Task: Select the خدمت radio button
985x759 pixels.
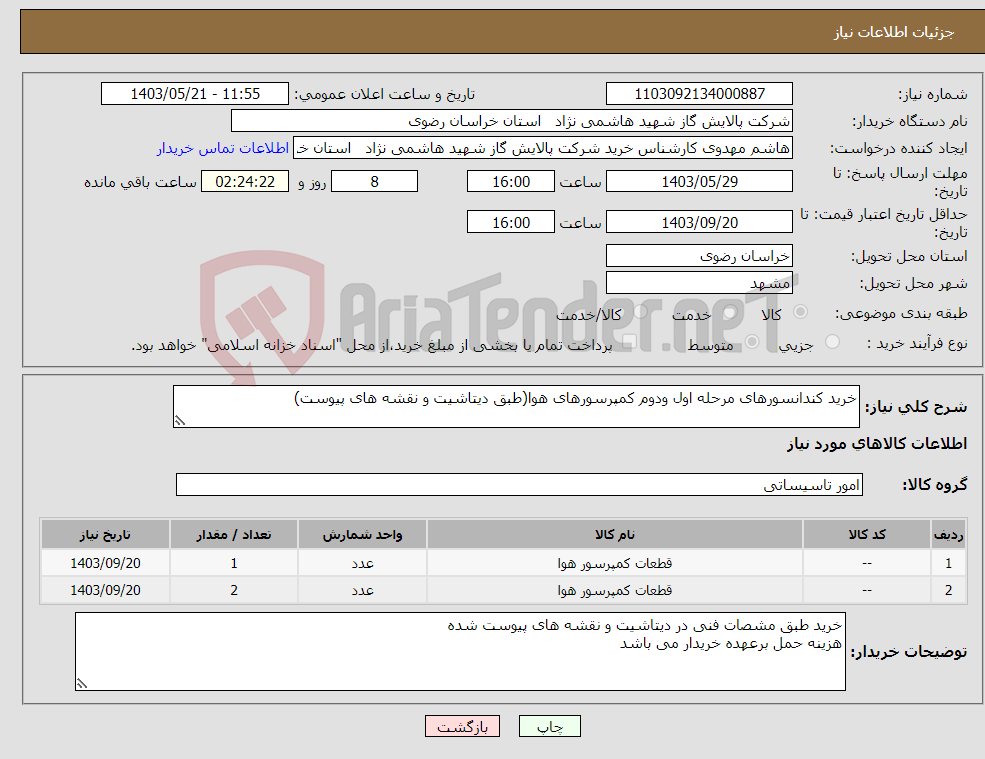Action: [729, 312]
